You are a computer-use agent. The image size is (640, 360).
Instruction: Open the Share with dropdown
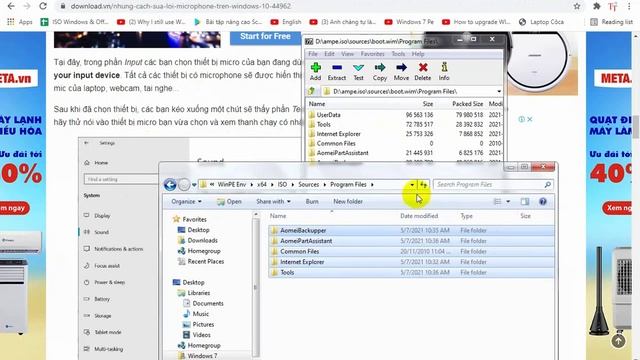click(x=273, y=202)
